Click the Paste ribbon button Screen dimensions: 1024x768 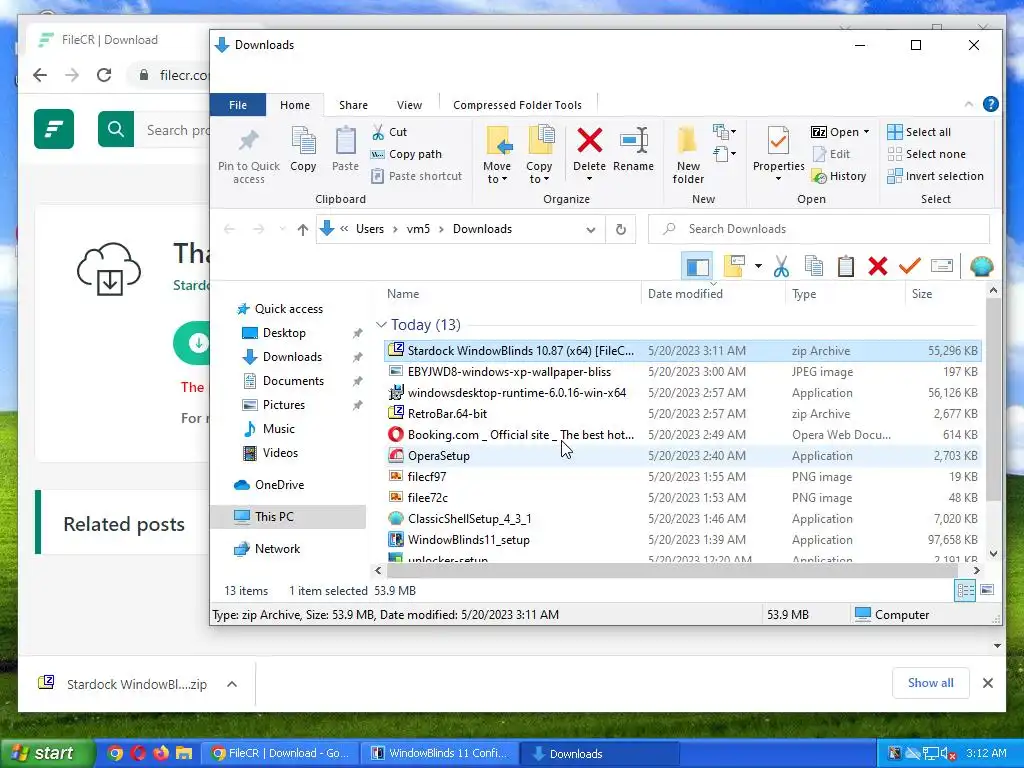coord(345,150)
